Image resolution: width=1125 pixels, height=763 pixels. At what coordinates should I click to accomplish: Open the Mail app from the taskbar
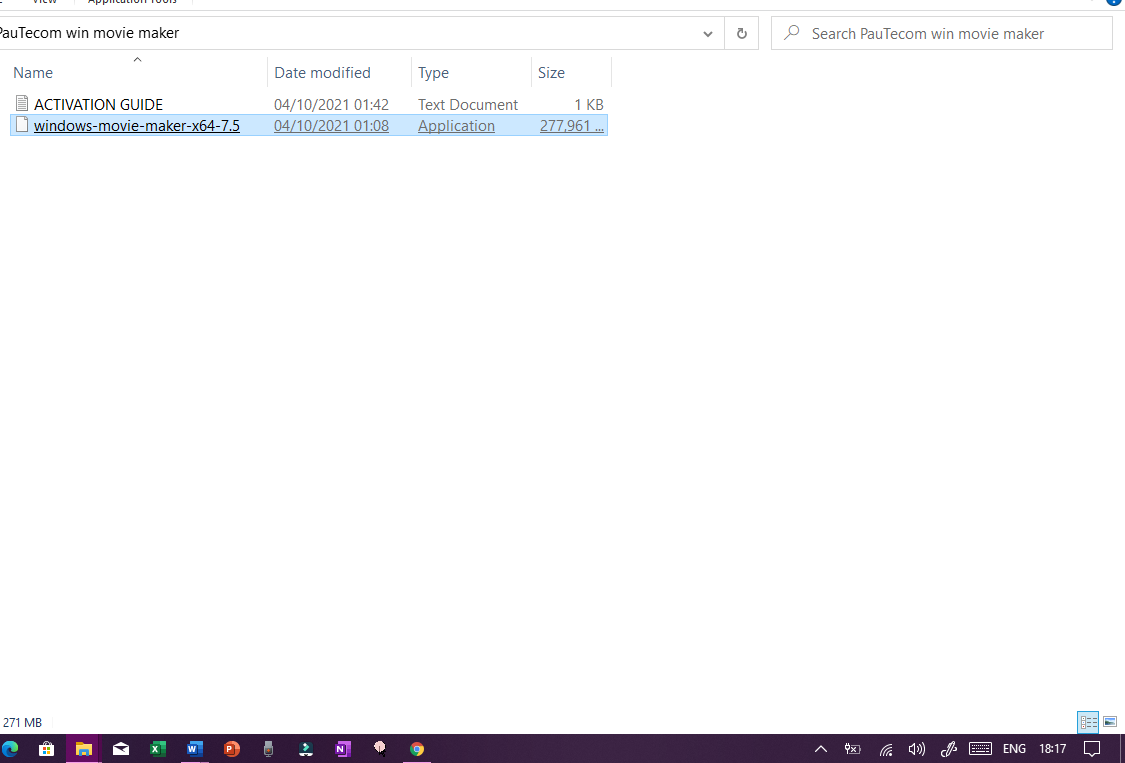(x=121, y=749)
